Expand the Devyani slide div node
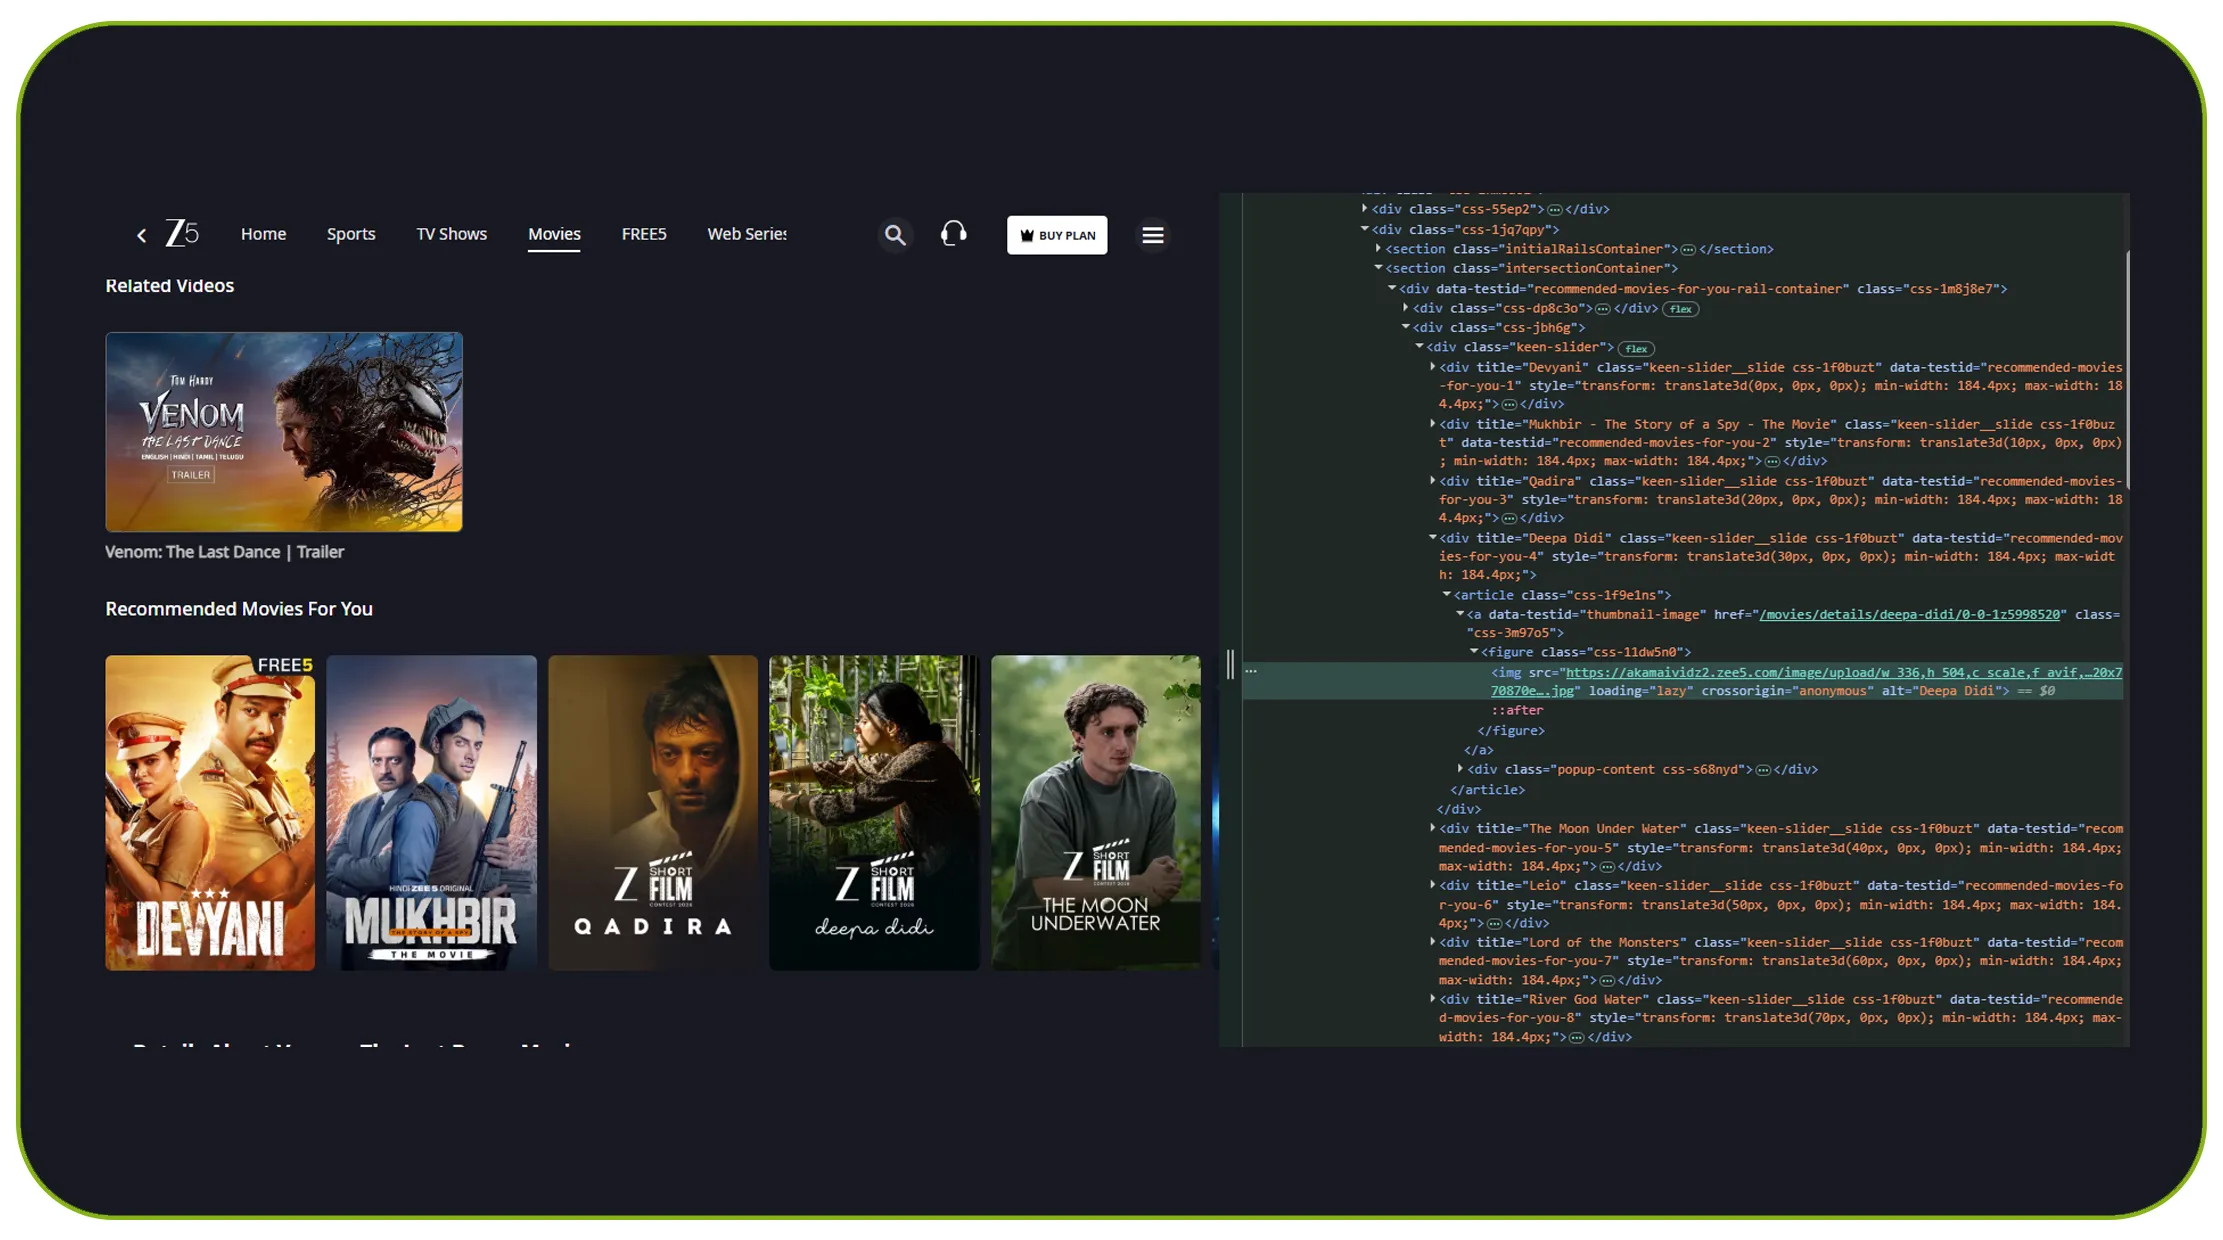The width and height of the screenshot is (2223, 1240). click(1433, 367)
